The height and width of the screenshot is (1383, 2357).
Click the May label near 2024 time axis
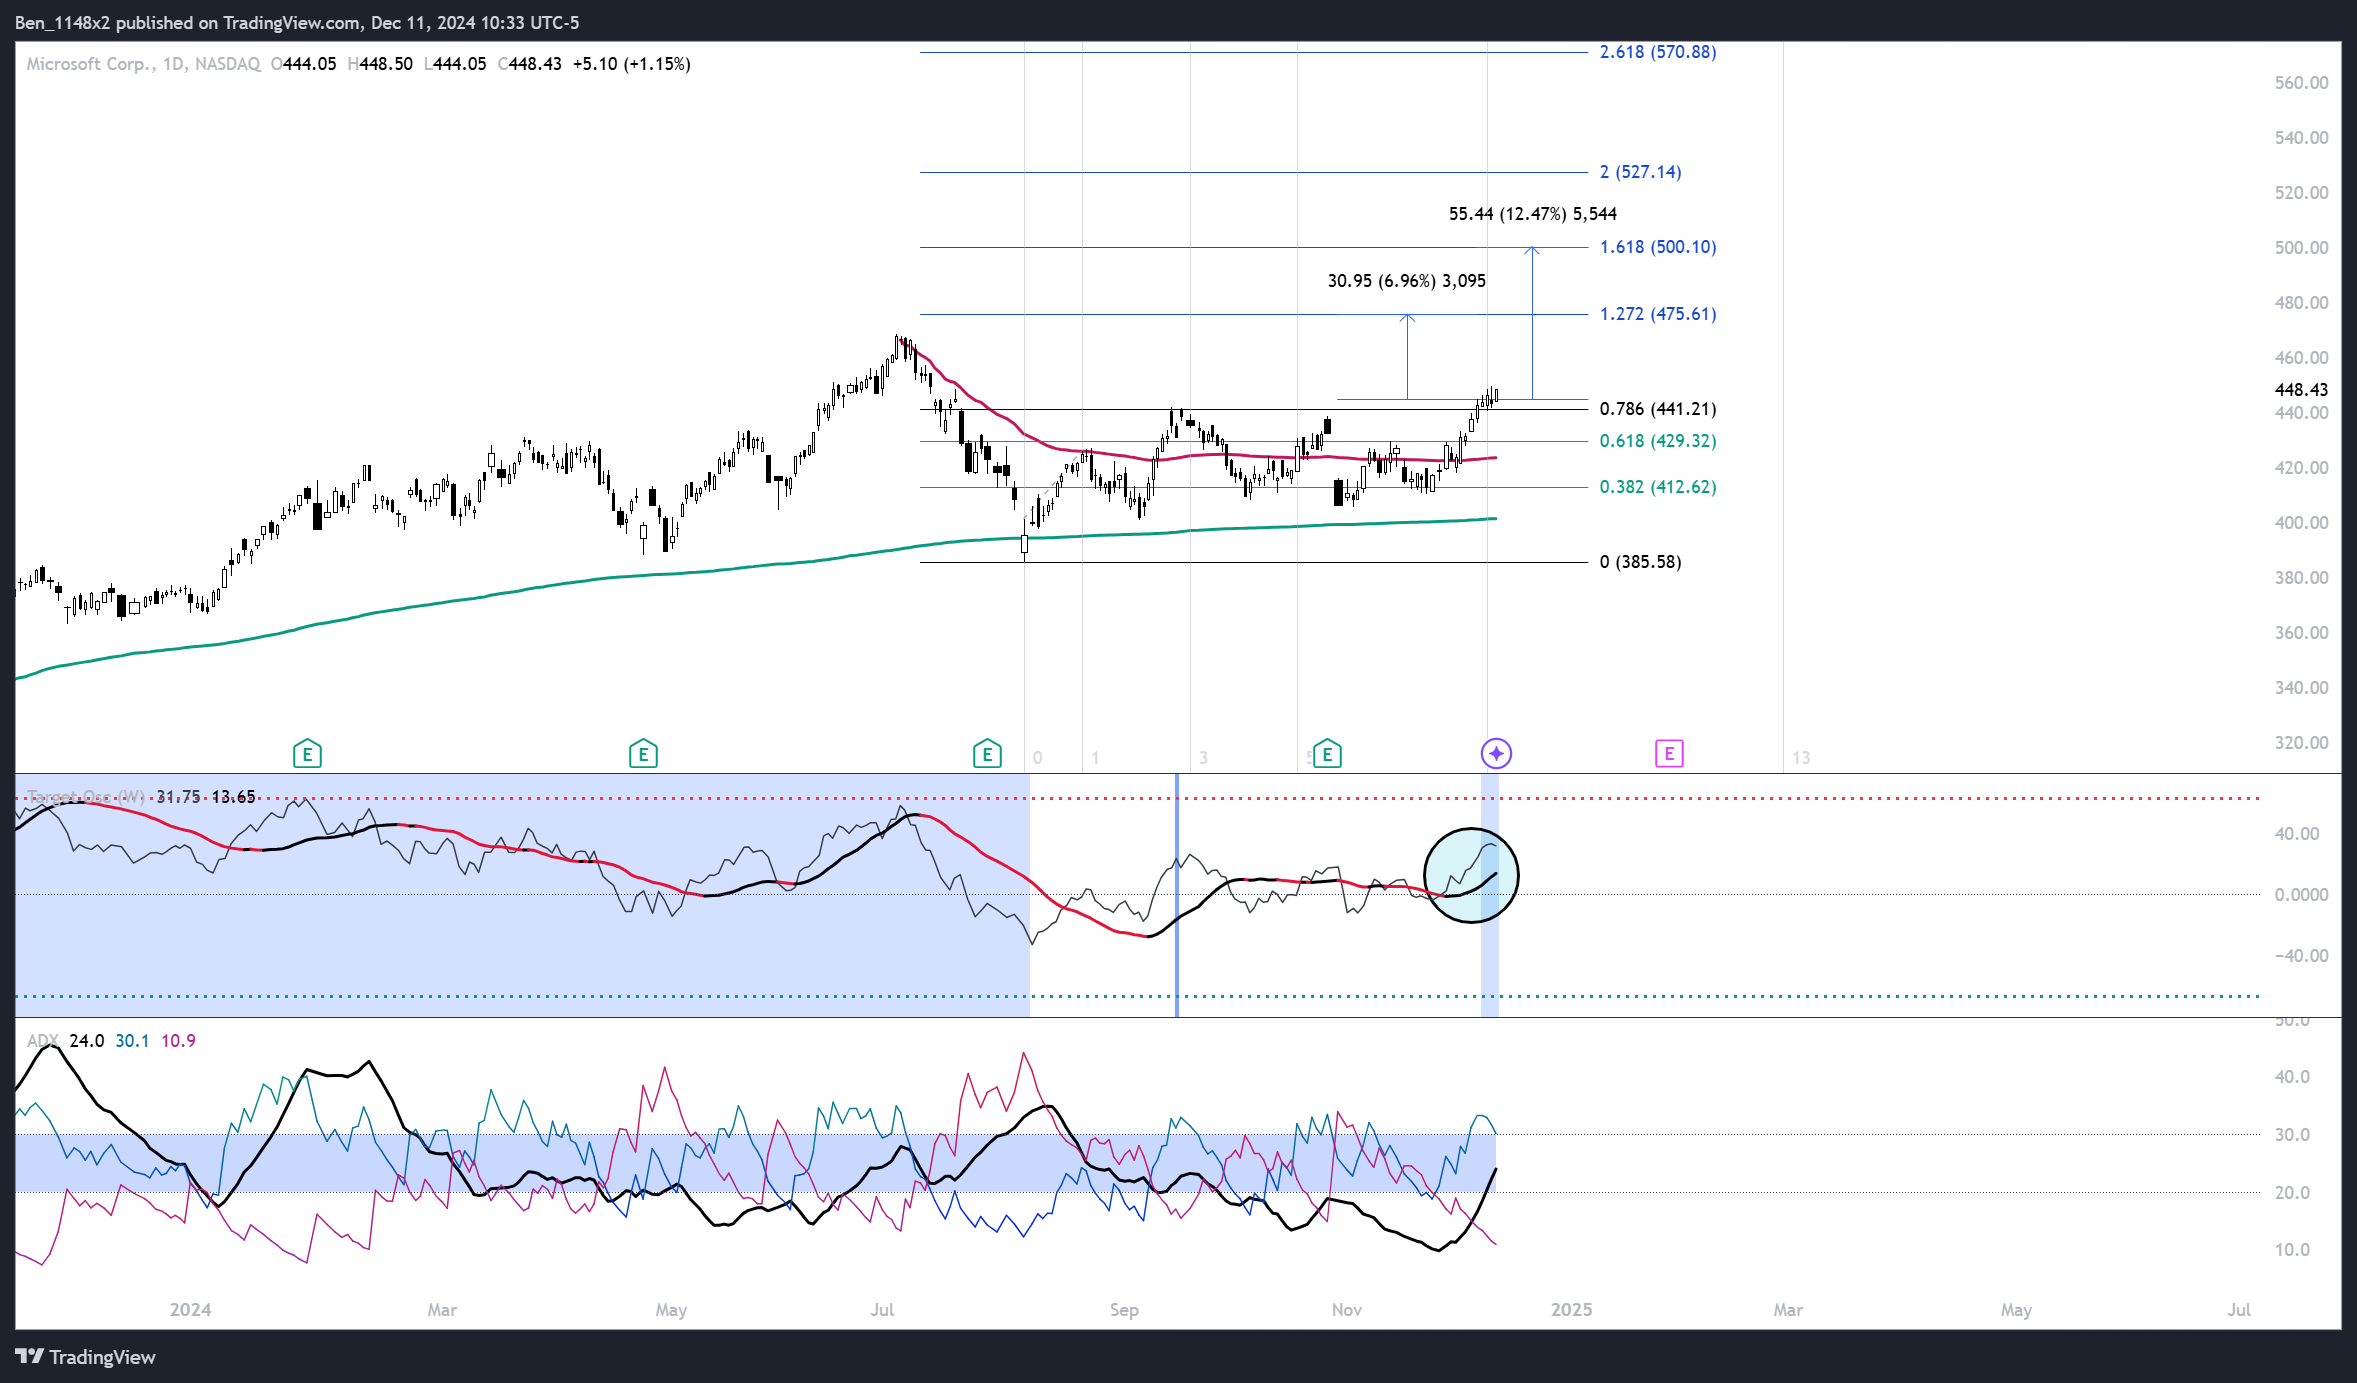[x=671, y=1310]
